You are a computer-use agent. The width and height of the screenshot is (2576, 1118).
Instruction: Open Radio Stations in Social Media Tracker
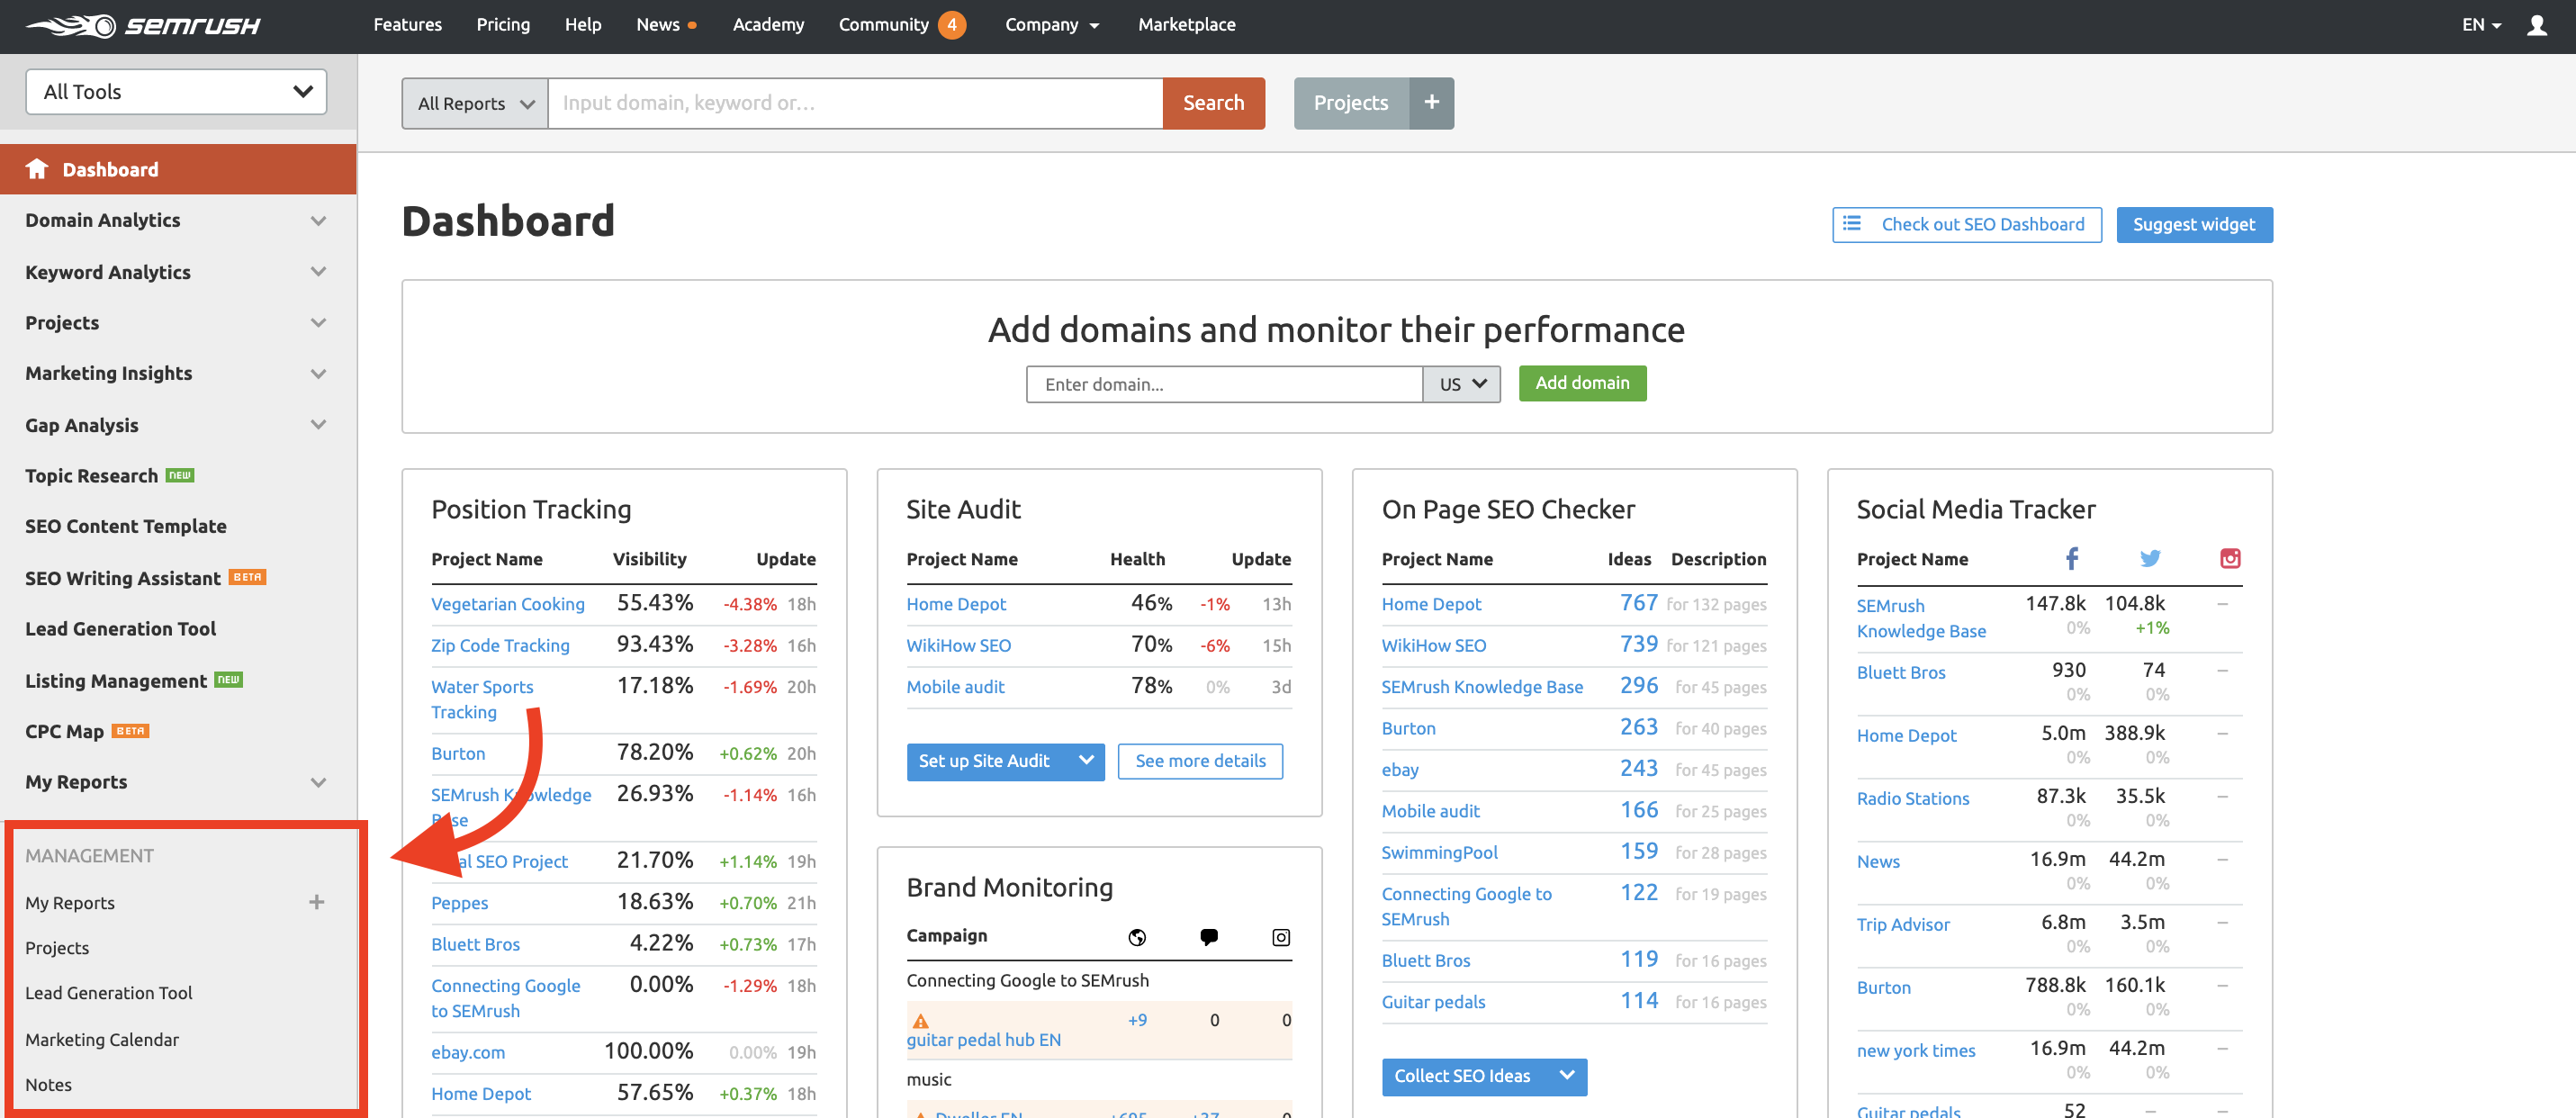(x=1912, y=798)
